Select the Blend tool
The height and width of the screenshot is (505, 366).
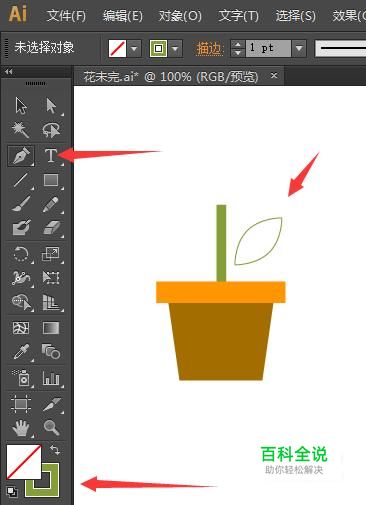[x=51, y=352]
